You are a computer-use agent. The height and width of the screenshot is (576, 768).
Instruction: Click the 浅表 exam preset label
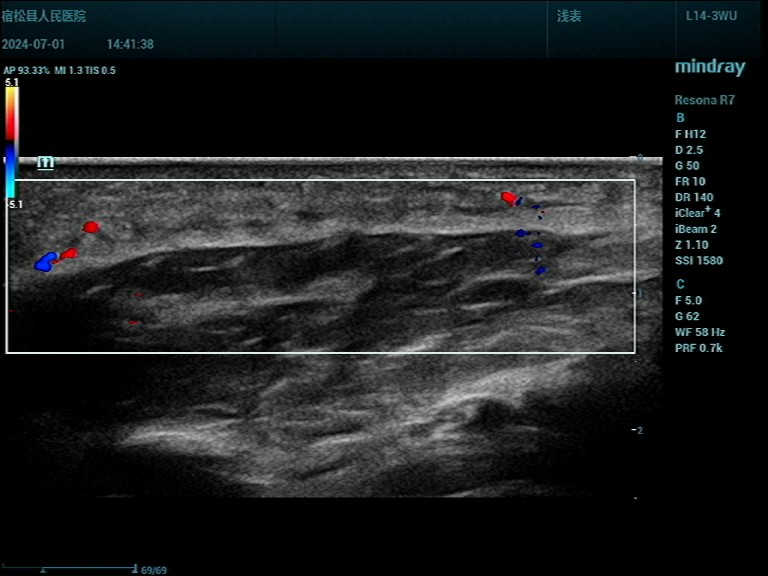click(569, 16)
